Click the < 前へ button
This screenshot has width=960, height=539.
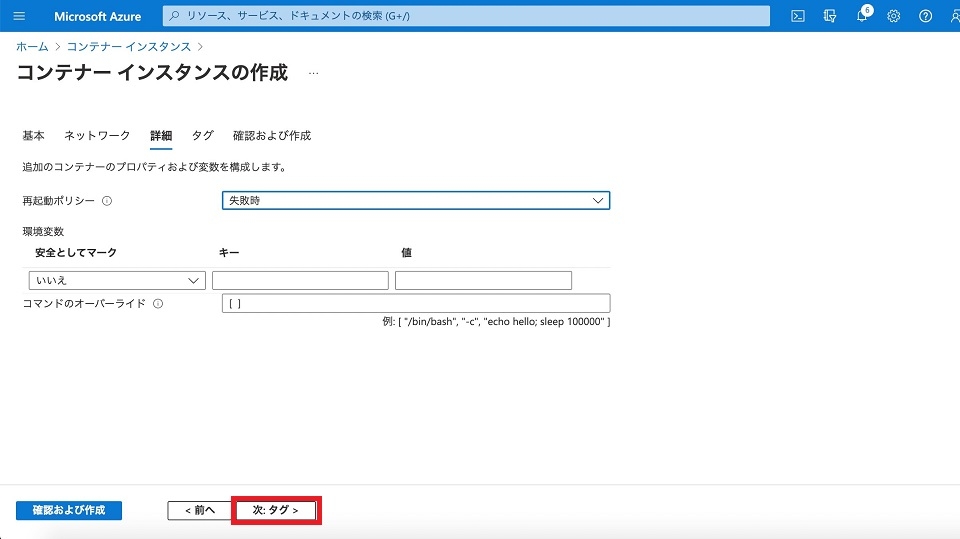200,510
